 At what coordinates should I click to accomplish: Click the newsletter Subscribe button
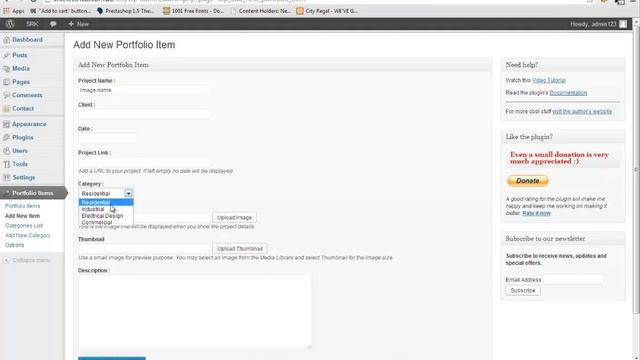point(523,291)
